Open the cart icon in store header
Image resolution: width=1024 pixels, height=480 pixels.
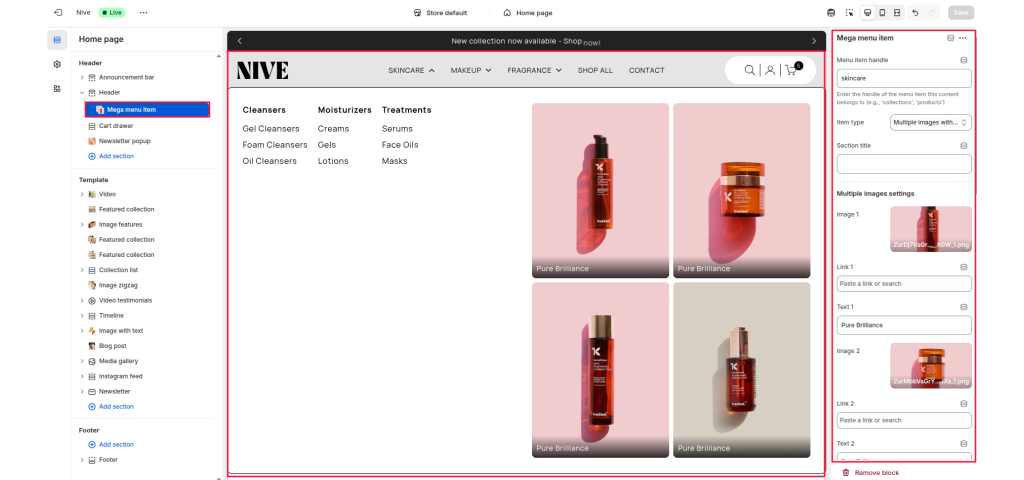point(791,70)
